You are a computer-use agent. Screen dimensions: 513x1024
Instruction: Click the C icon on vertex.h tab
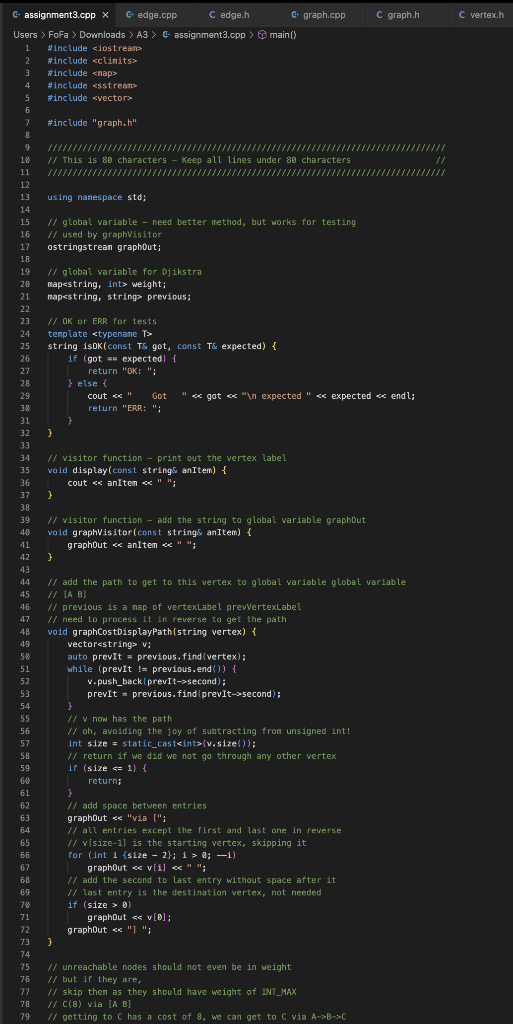click(462, 14)
